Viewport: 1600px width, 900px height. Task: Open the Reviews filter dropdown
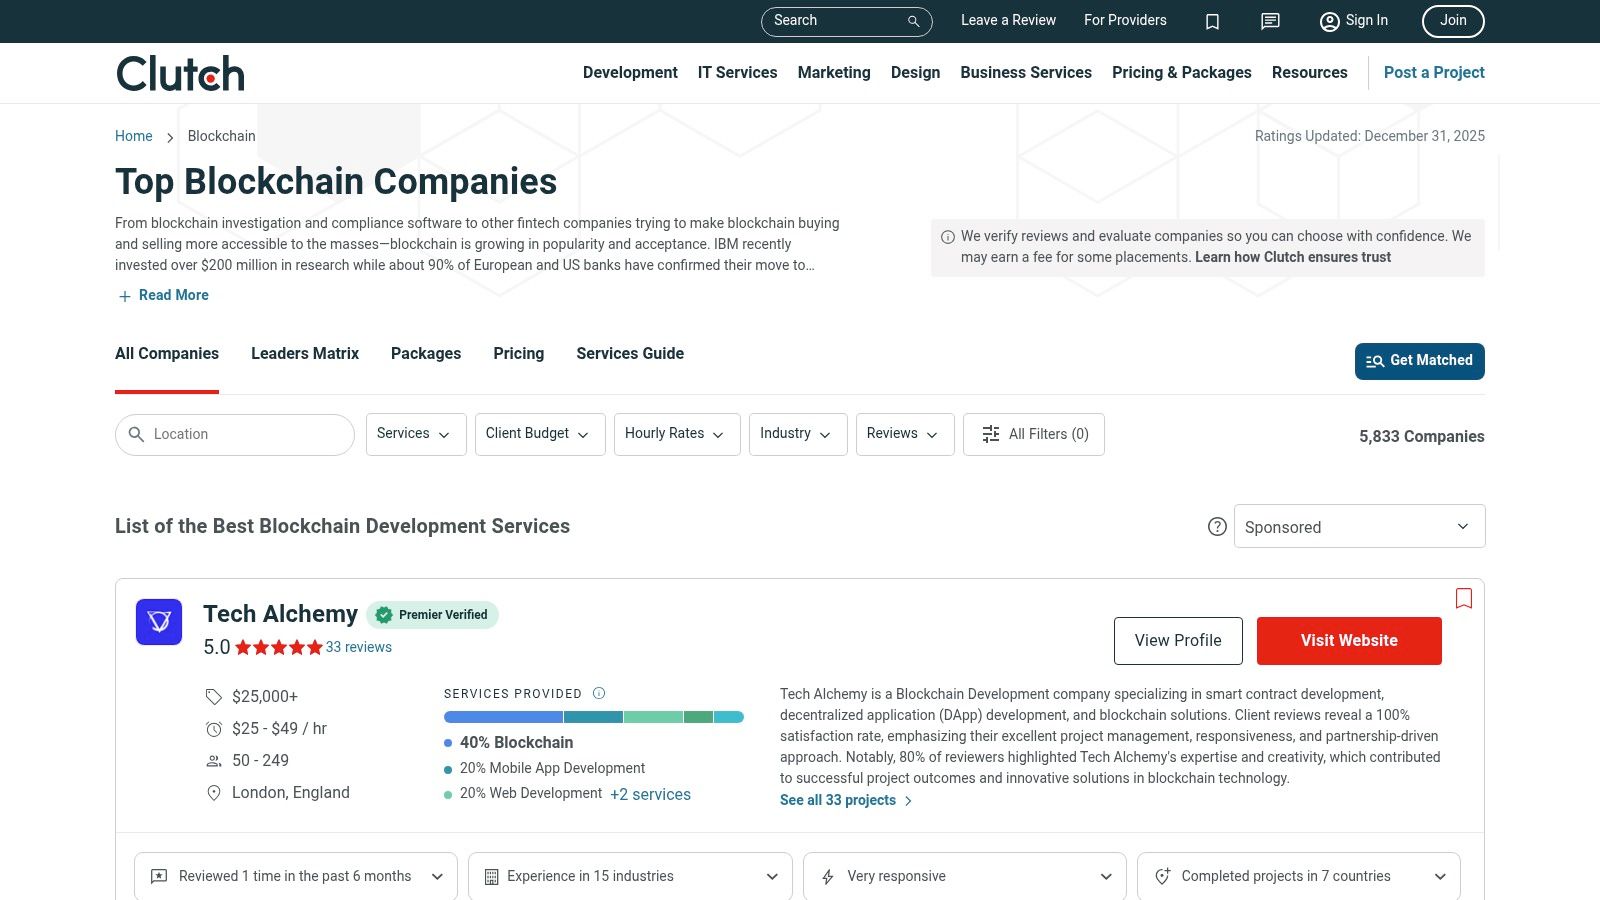pos(905,434)
